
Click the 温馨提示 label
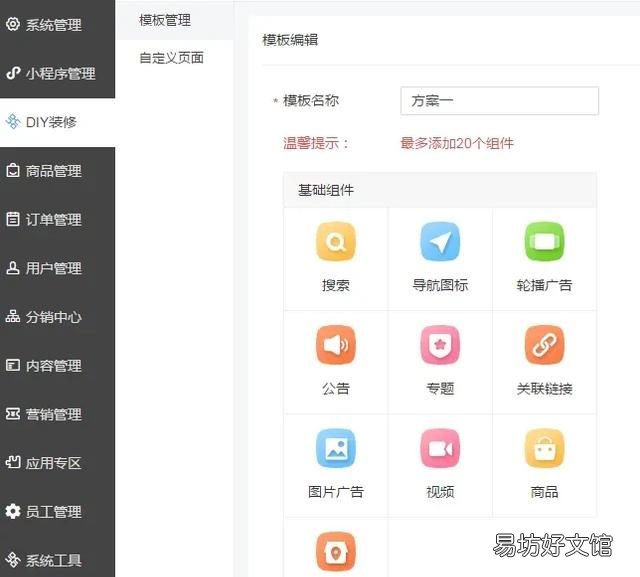point(316,143)
